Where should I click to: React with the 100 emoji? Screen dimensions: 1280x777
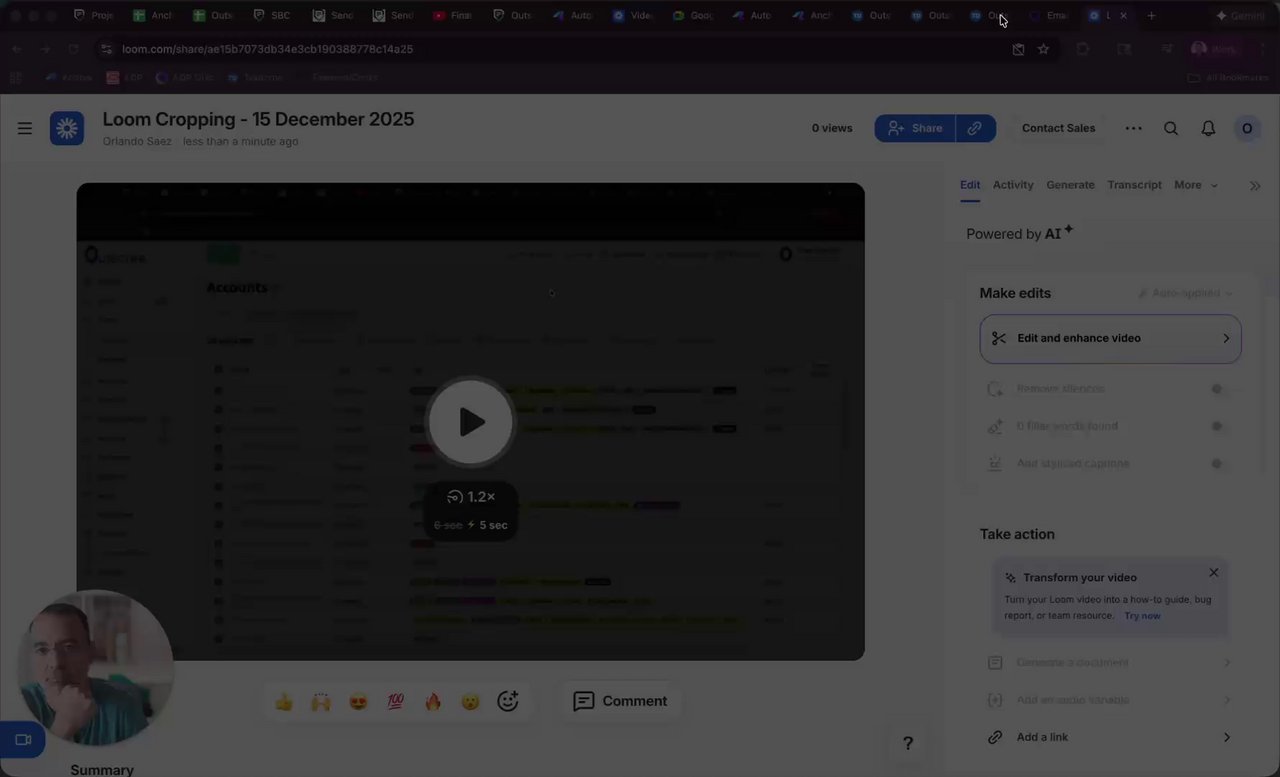coord(395,702)
